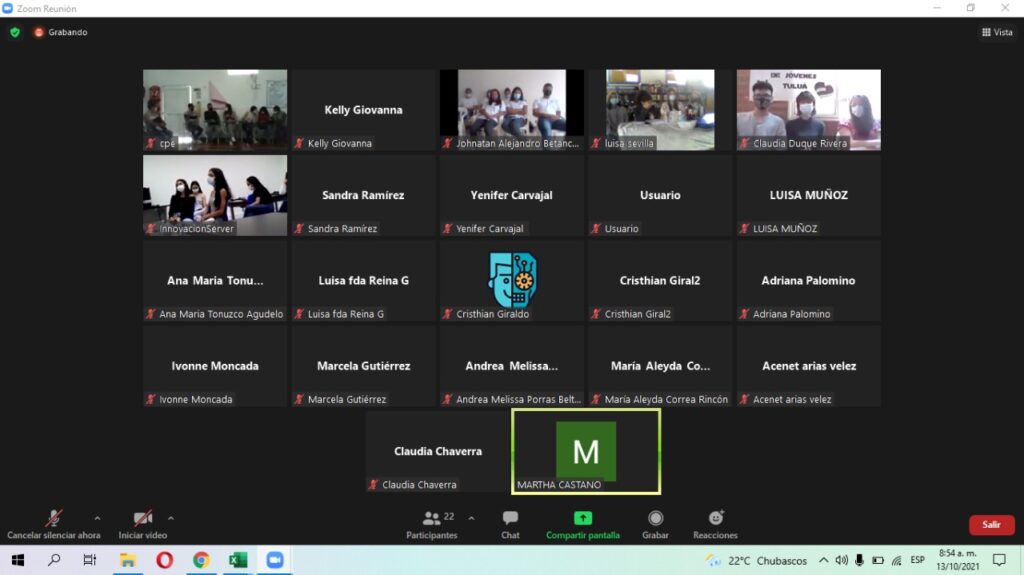Click the MARTHA CASTANO highlighted tile
1024x575 pixels.
(586, 451)
